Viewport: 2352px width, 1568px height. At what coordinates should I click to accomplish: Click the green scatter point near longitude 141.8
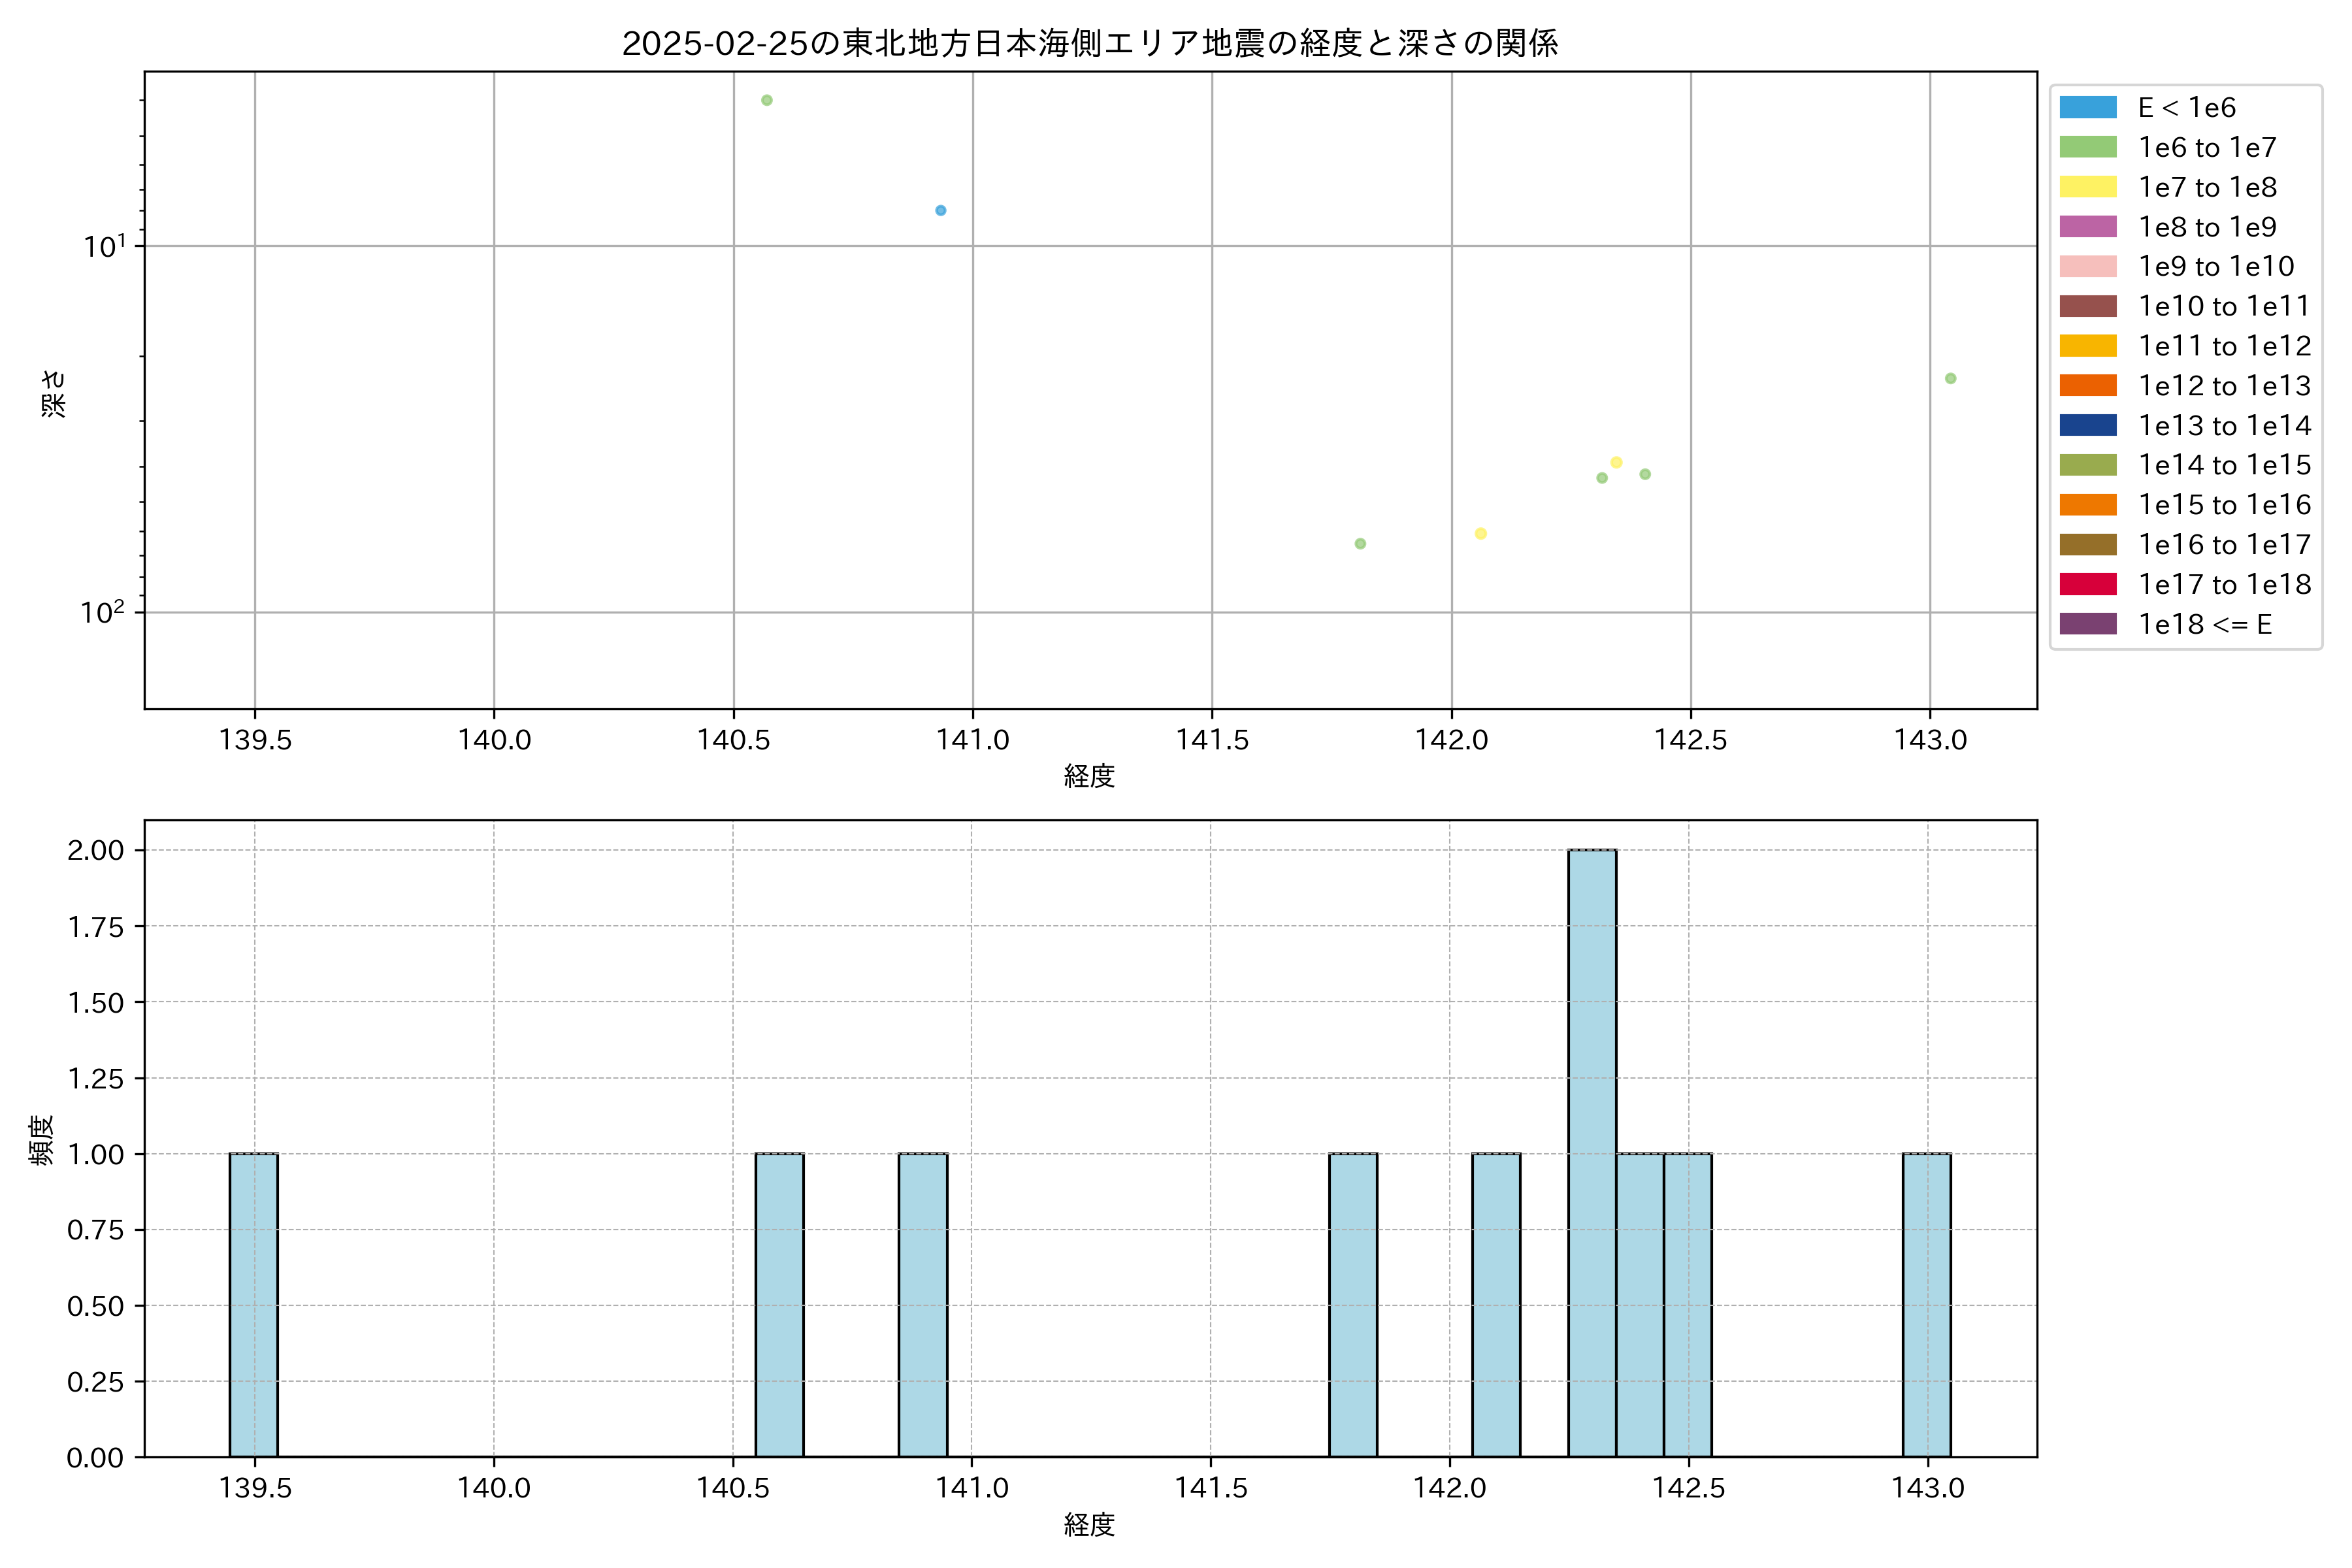tap(1360, 544)
